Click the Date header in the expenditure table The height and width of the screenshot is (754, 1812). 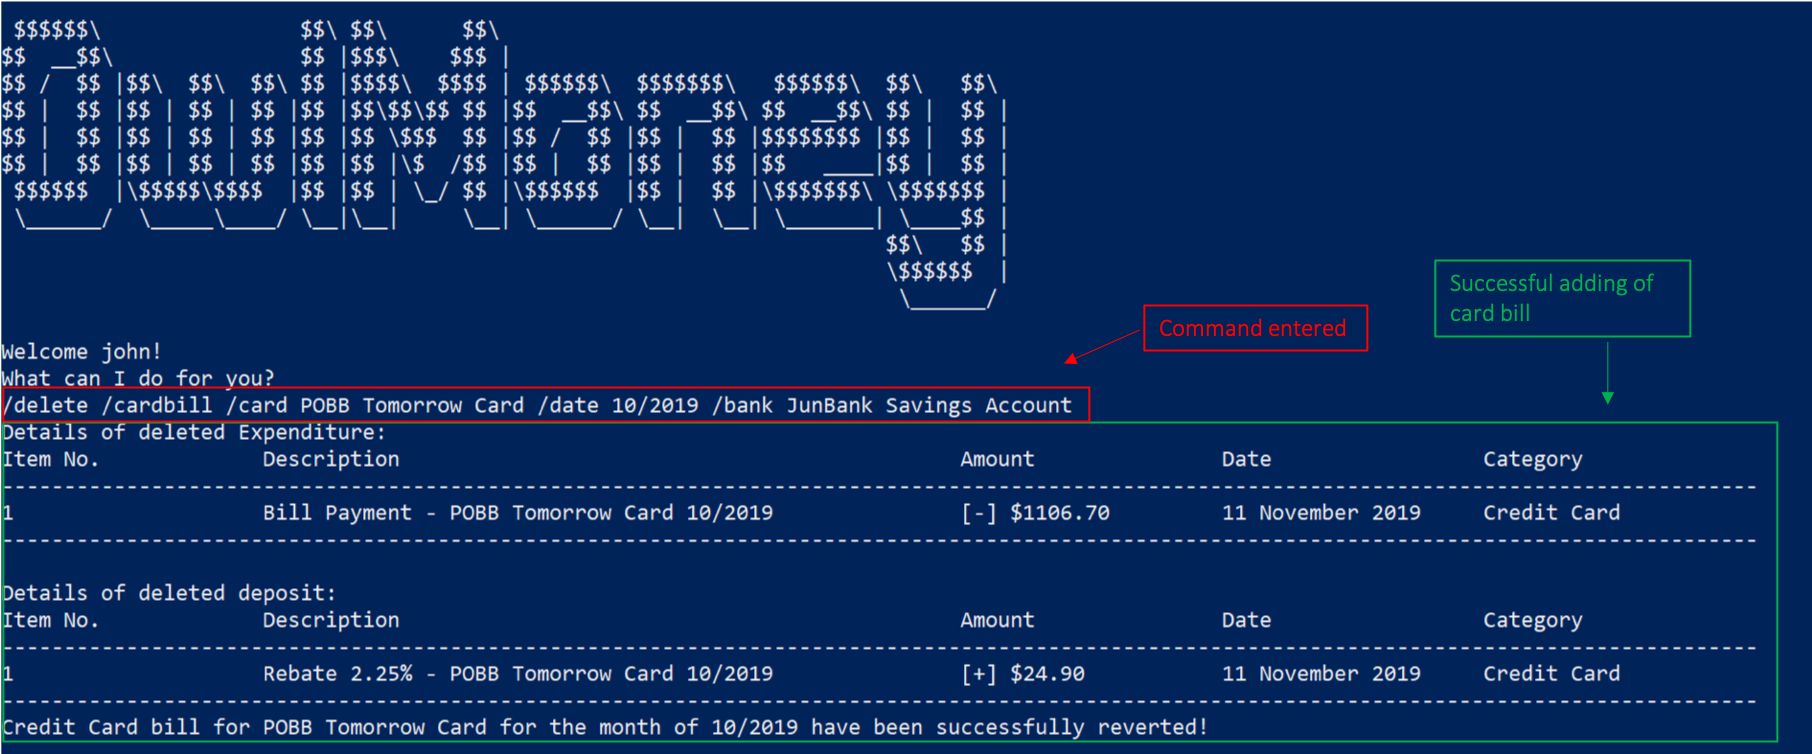coord(1246,459)
